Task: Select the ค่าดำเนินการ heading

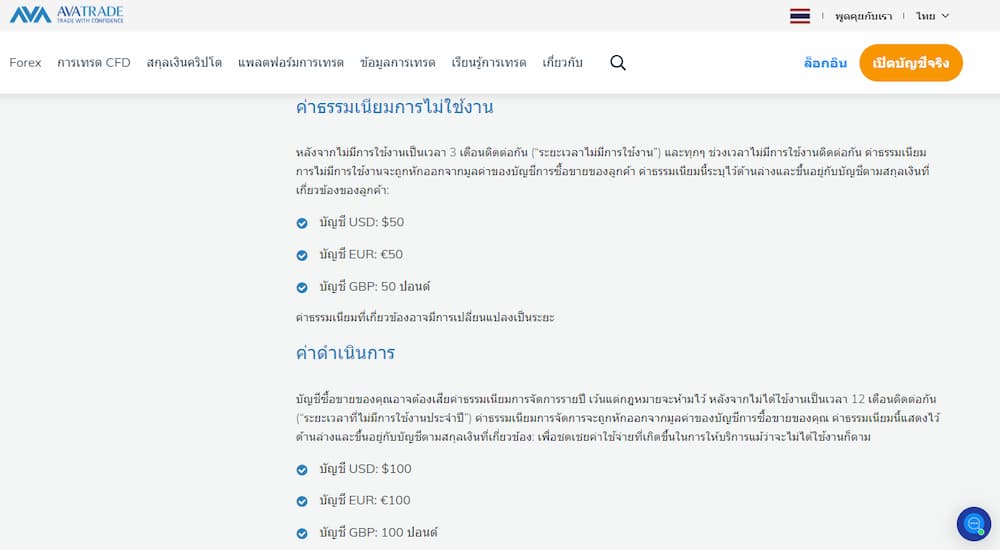Action: (345, 353)
